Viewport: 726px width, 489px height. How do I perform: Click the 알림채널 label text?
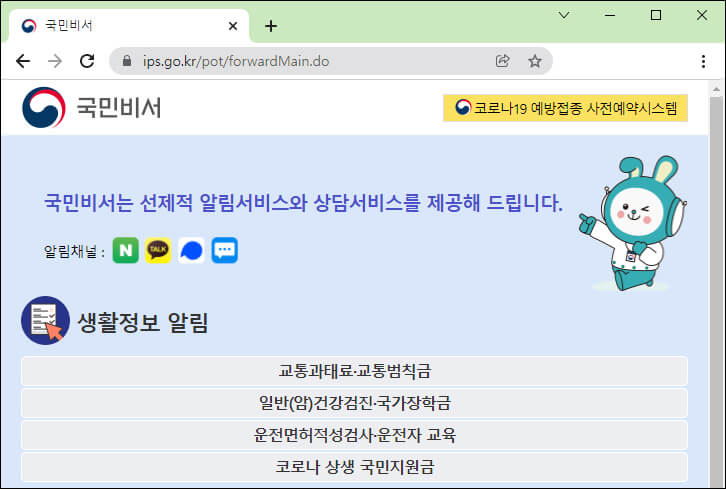[74, 251]
